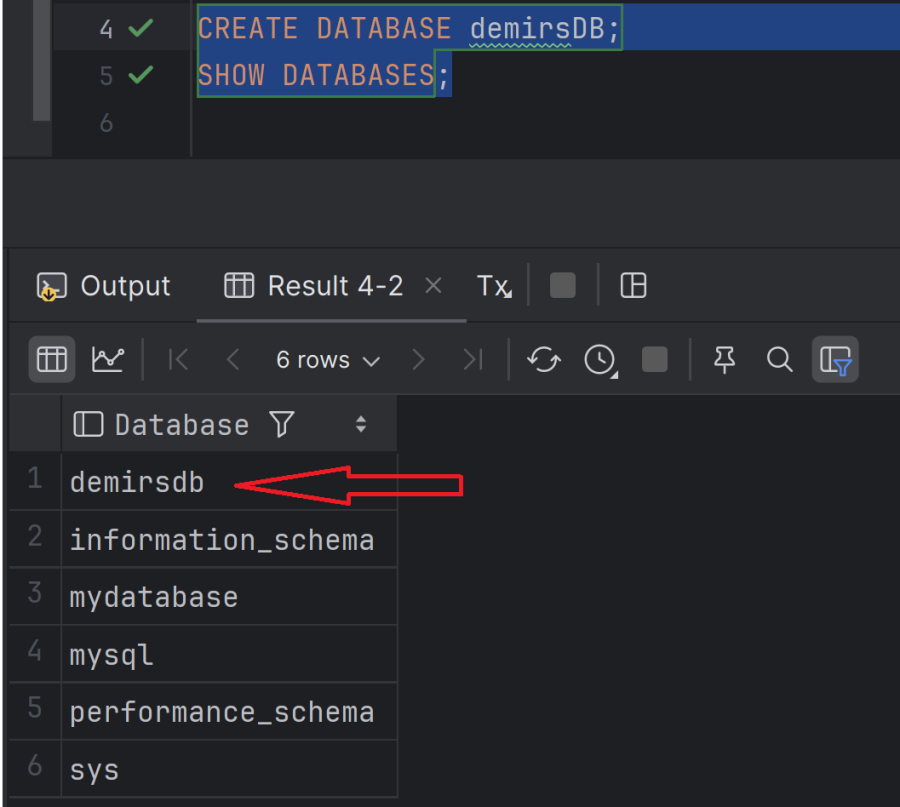
Task: Reload the result page data
Action: point(543,360)
